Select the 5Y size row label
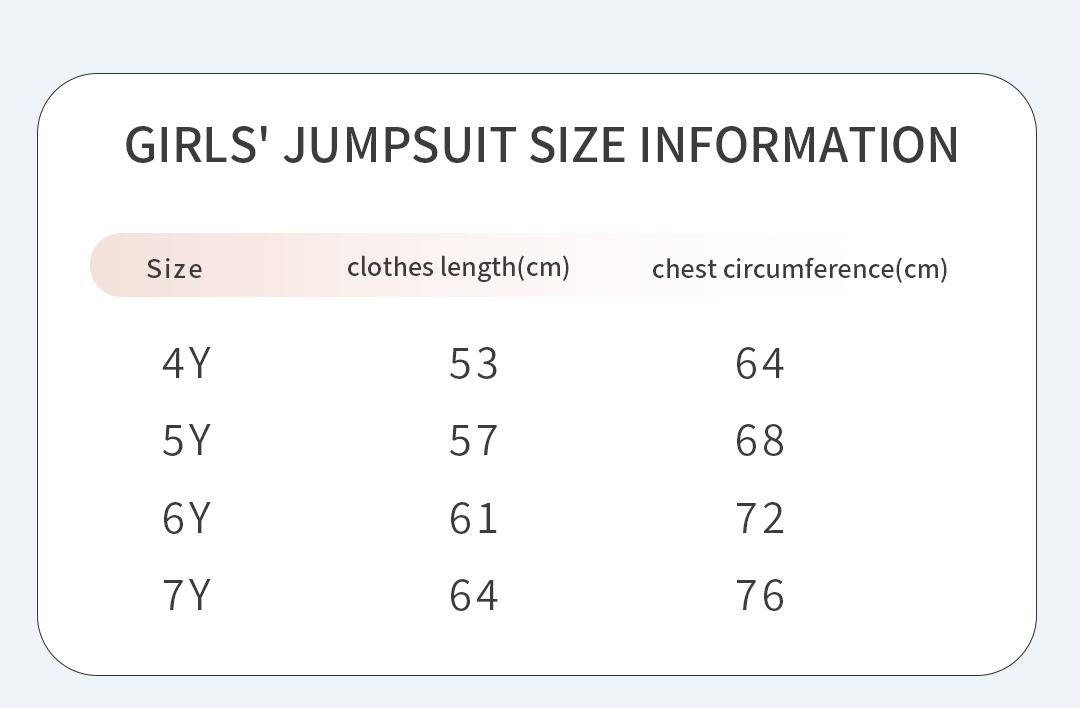The image size is (1080, 708). coord(186,440)
